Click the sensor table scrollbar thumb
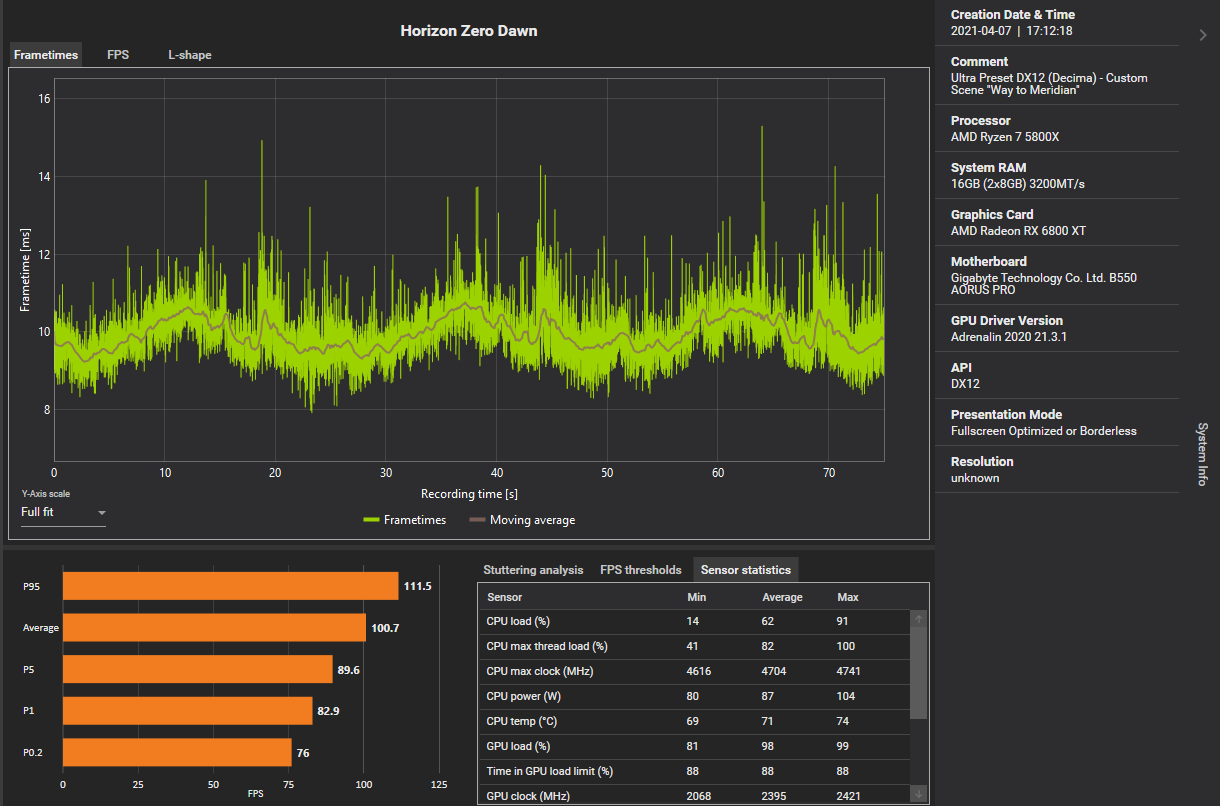 point(919,672)
